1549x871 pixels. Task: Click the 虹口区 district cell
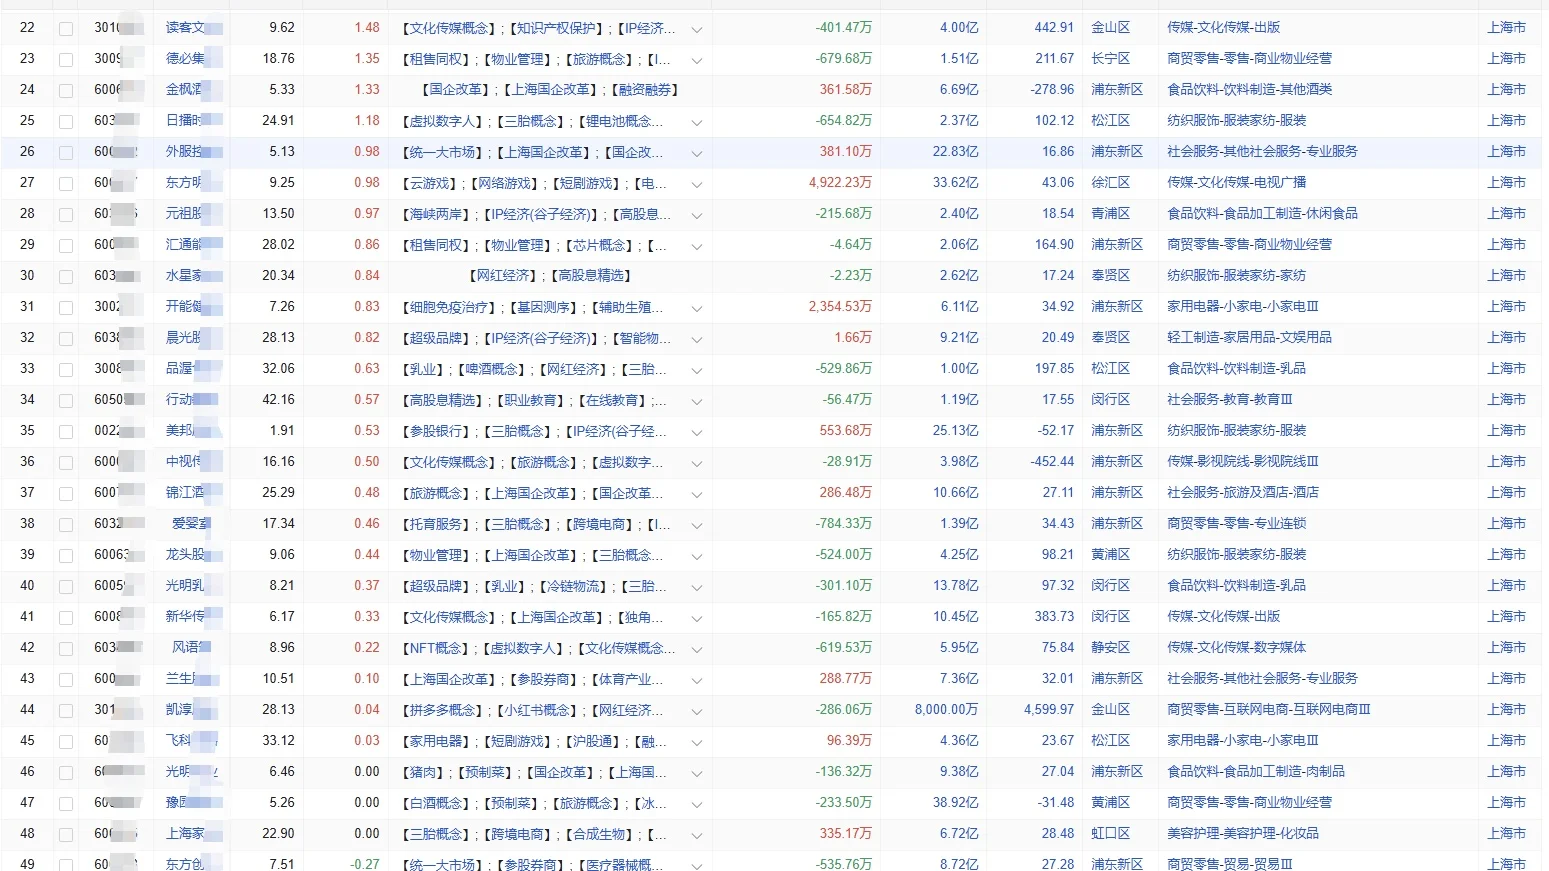pos(1110,834)
